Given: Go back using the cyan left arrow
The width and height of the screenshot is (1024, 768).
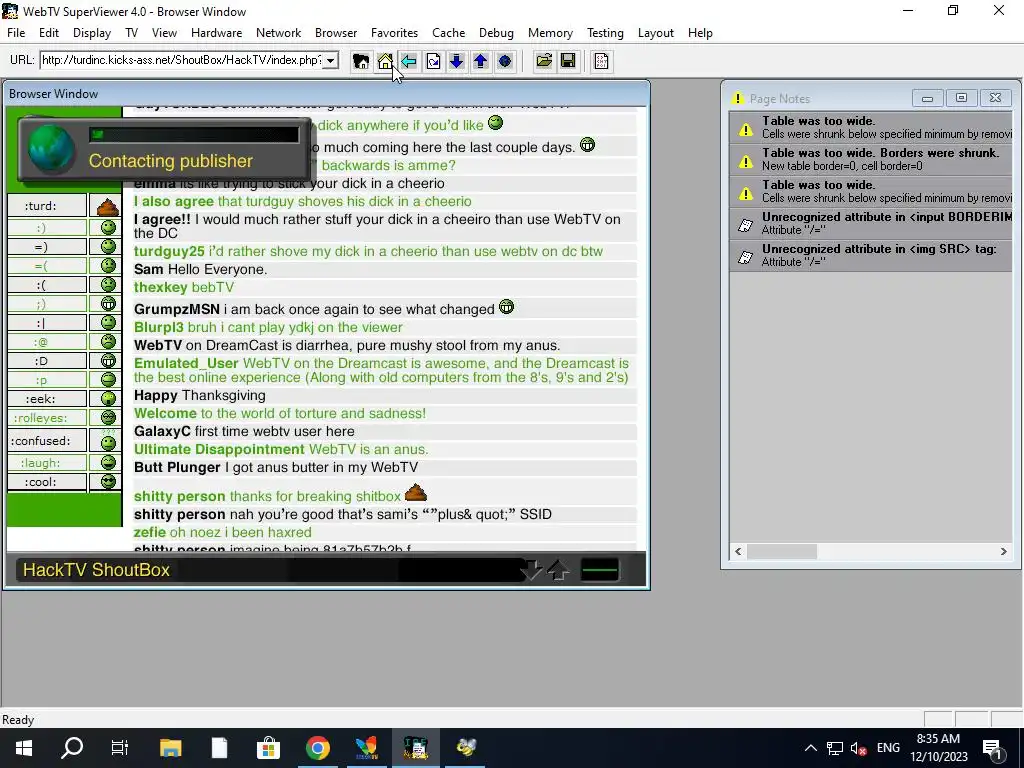Looking at the screenshot, I should [x=409, y=61].
